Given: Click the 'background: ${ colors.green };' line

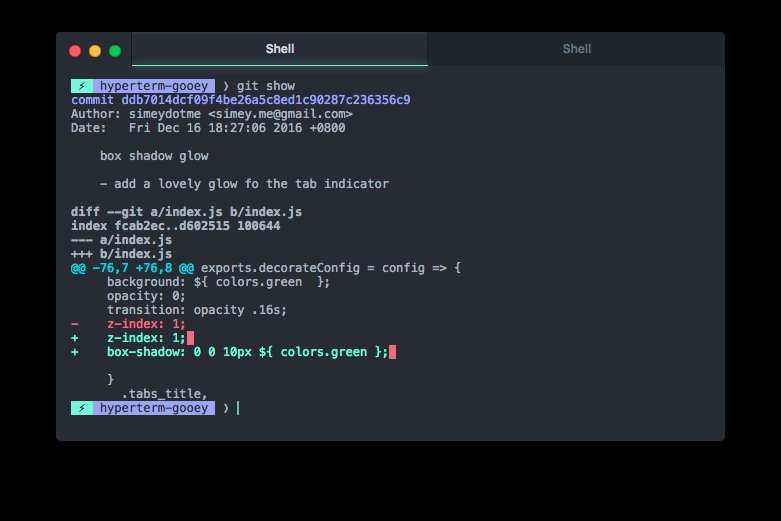Looking at the screenshot, I should (218, 282).
